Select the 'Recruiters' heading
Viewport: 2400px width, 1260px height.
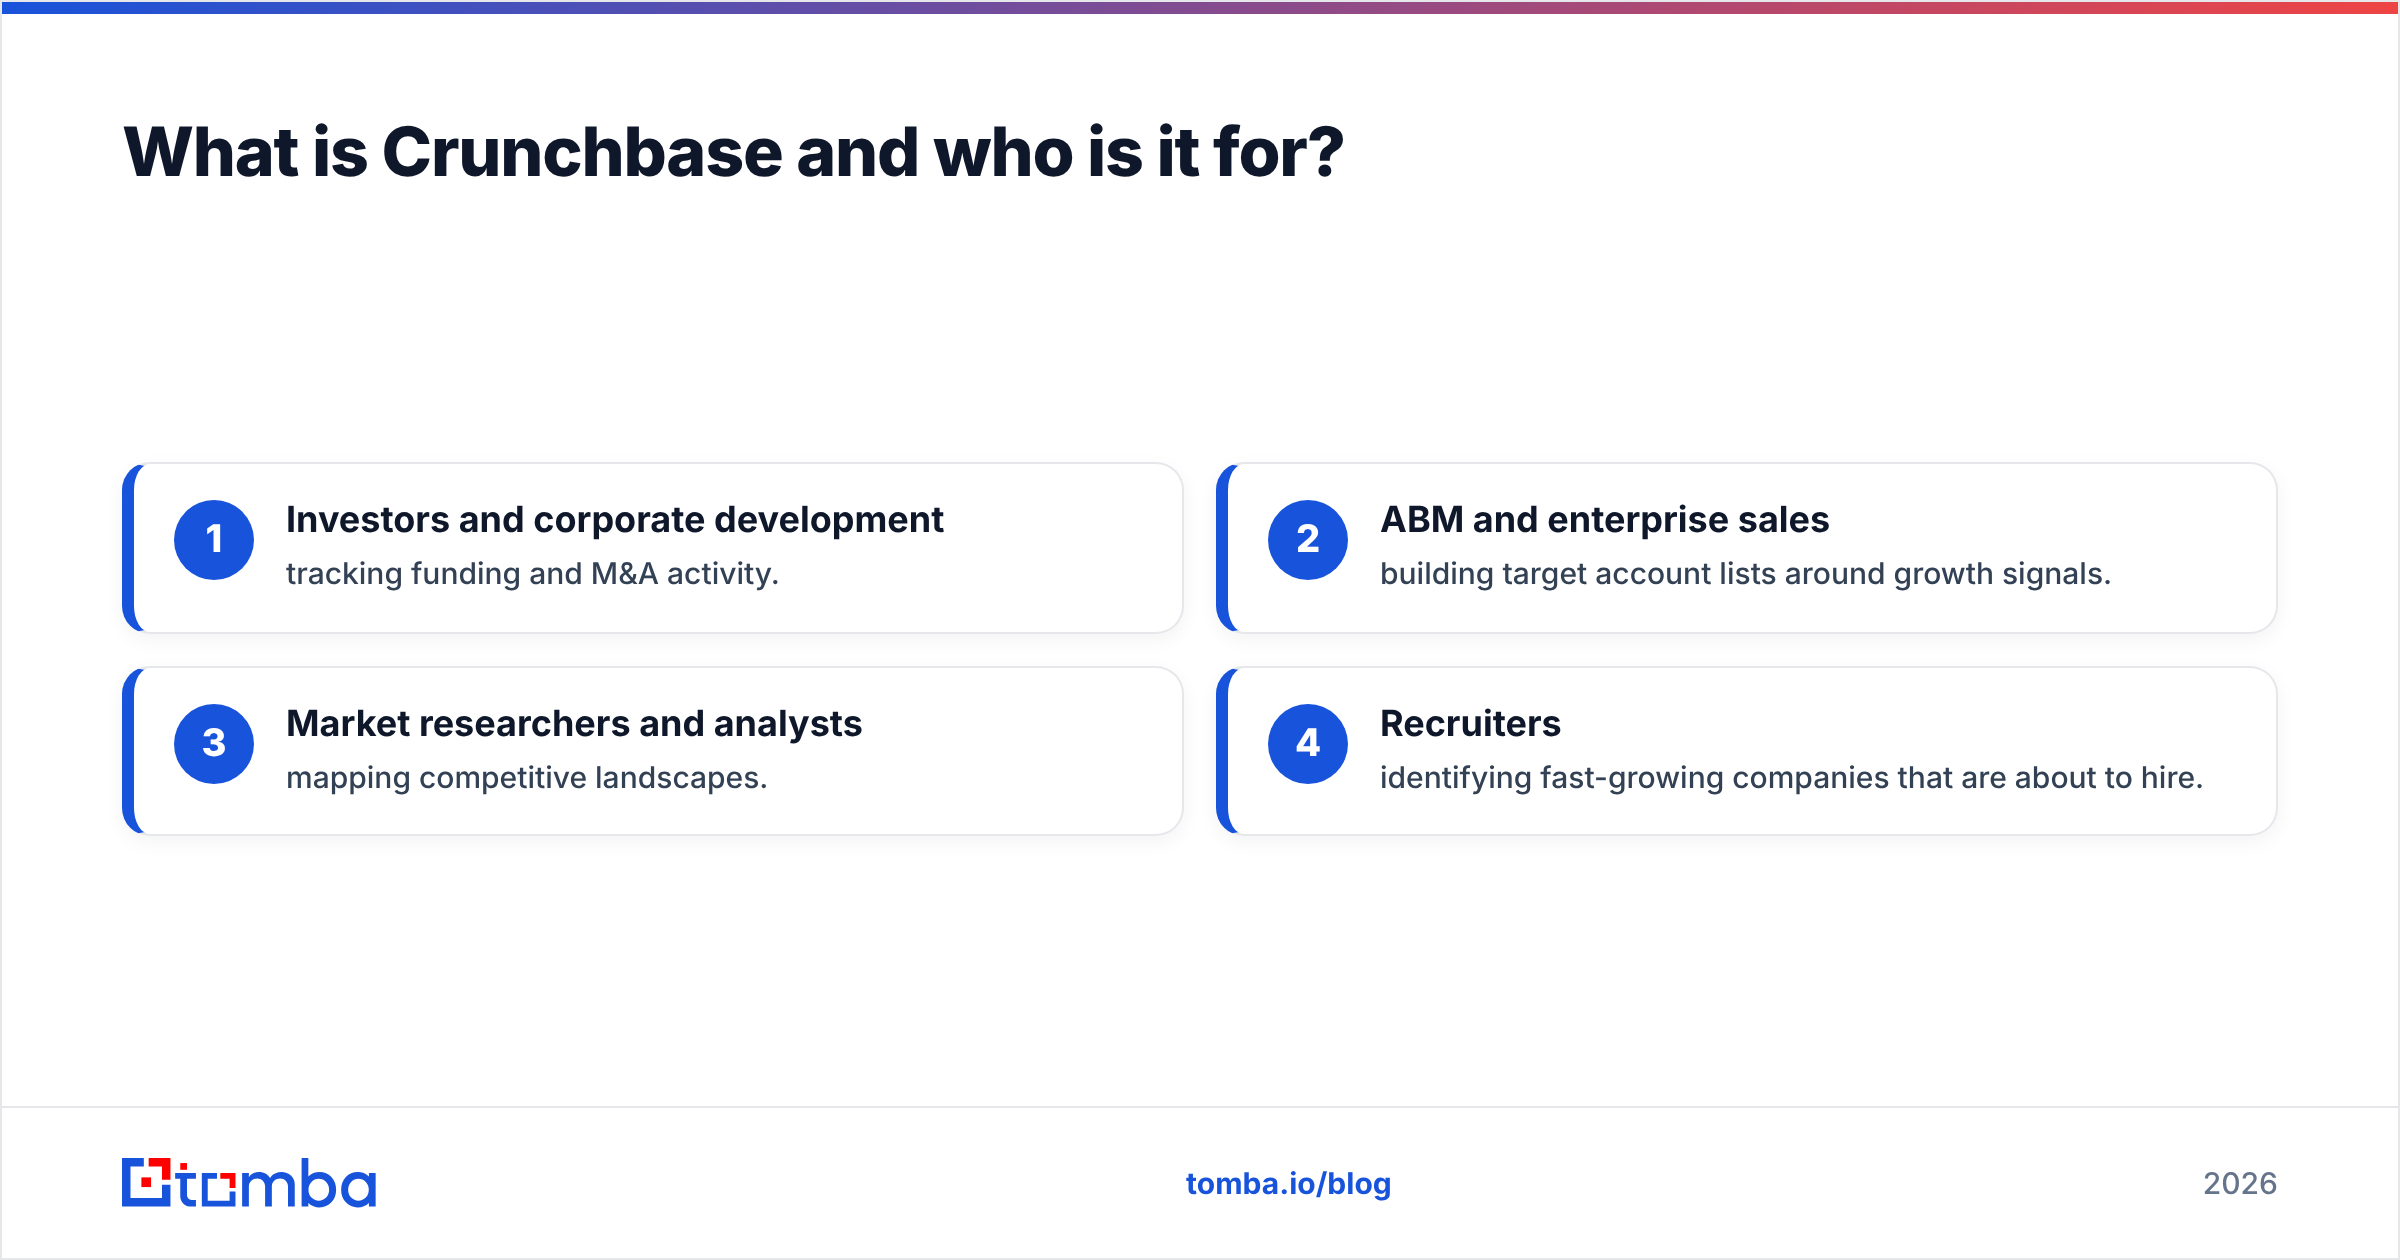pos(1470,724)
